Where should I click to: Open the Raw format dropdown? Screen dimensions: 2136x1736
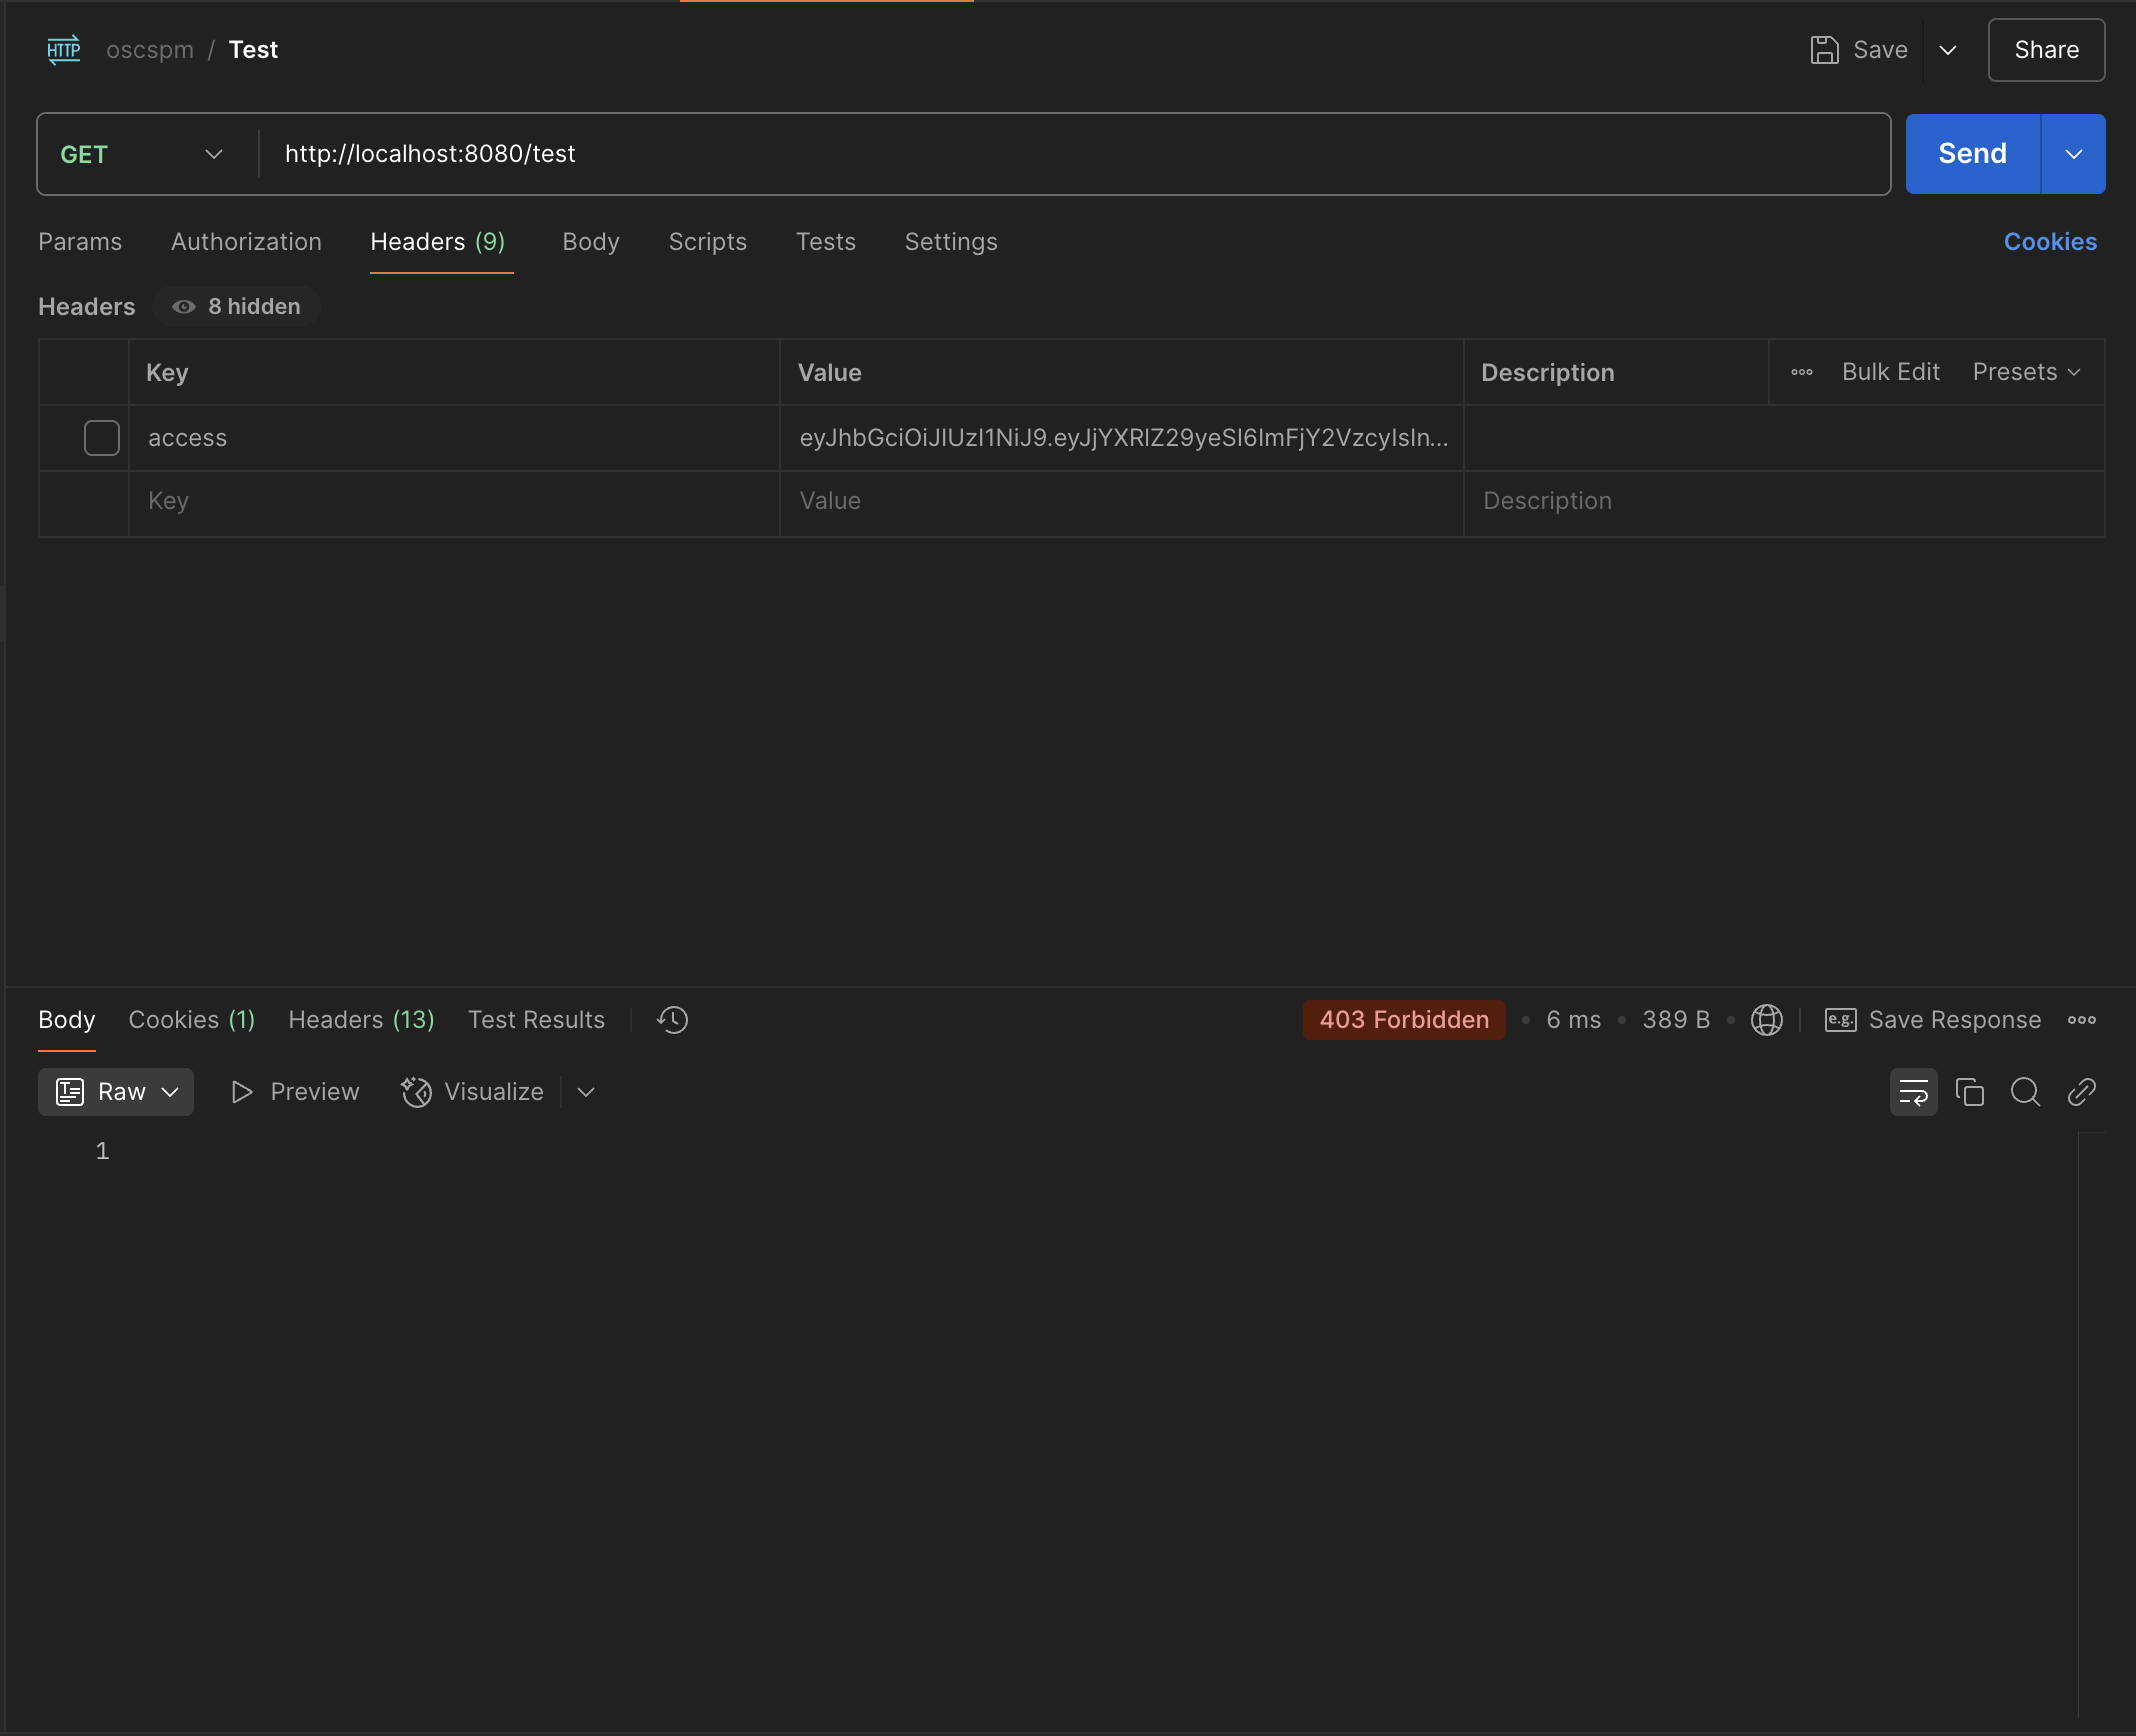(116, 1092)
